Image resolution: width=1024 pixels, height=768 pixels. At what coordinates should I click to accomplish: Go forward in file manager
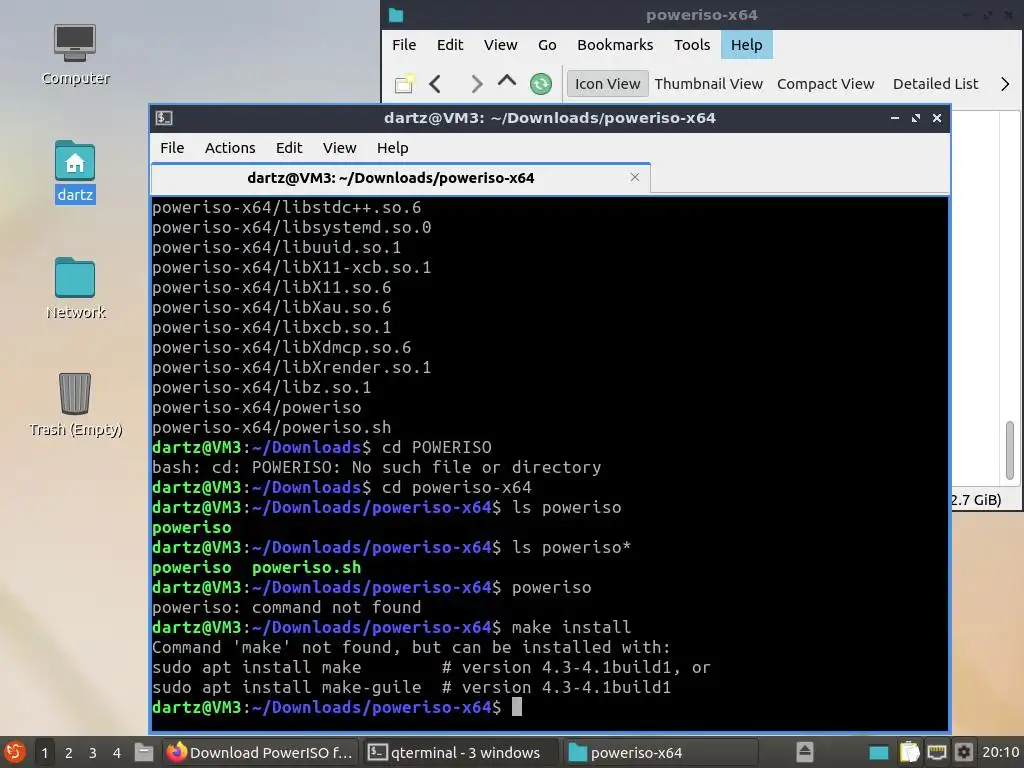[x=476, y=84]
